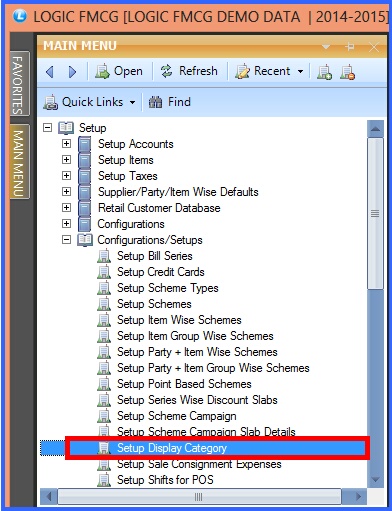Open Setup Schemes entry
Viewport: 392px width, 511px height.
pos(154,304)
